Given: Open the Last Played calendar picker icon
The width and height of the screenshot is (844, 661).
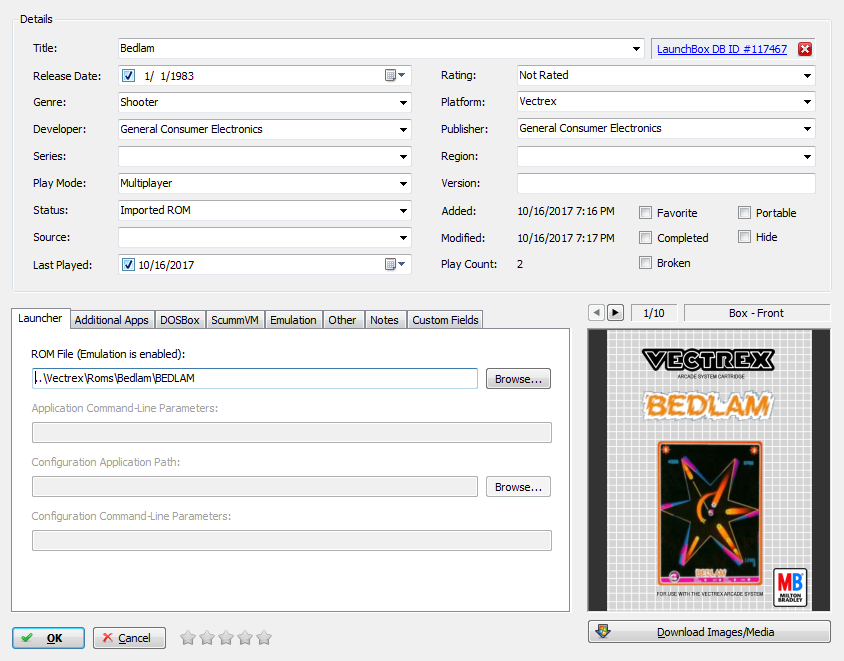Looking at the screenshot, I should tap(395, 264).
